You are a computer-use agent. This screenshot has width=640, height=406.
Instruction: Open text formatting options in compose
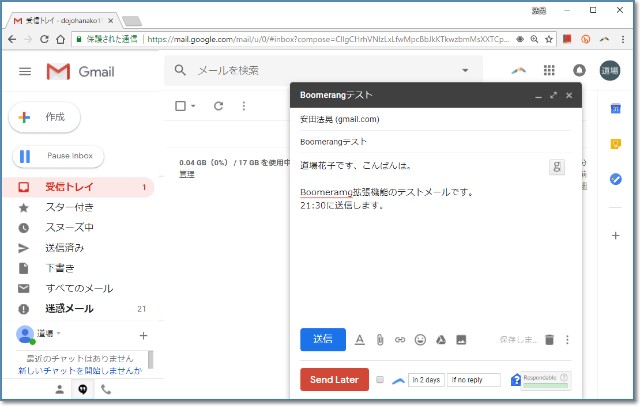(359, 340)
